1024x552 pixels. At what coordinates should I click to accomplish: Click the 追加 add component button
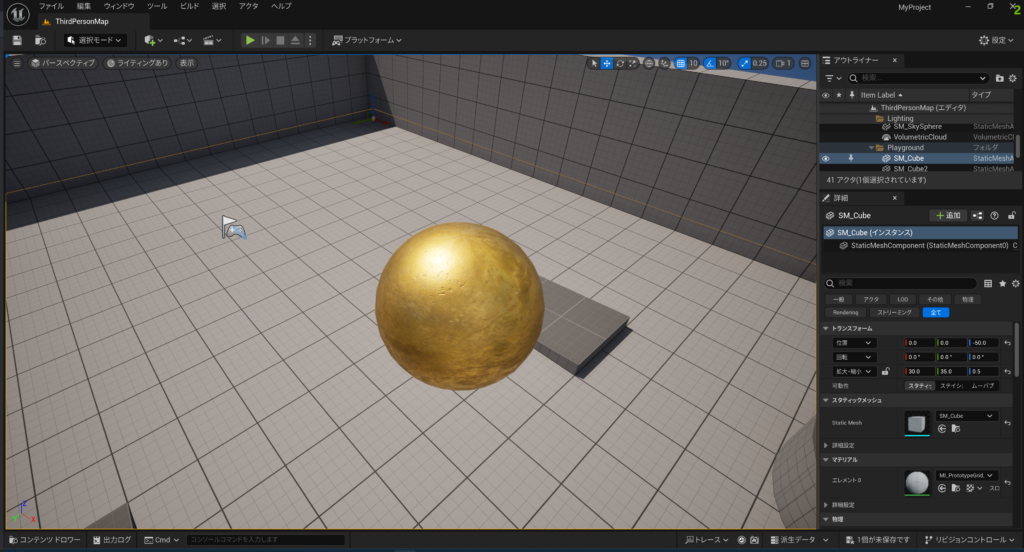coord(947,215)
